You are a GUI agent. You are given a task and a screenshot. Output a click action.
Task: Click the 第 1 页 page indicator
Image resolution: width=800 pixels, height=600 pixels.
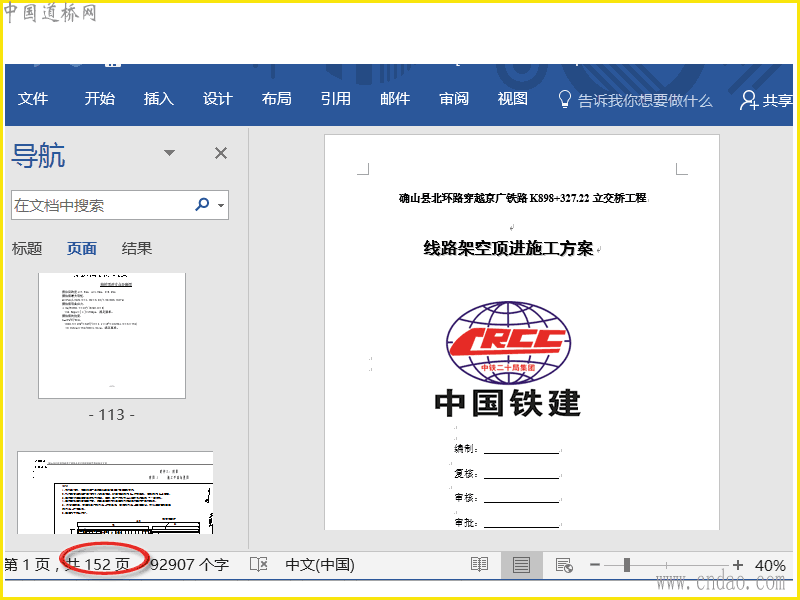(x=27, y=565)
